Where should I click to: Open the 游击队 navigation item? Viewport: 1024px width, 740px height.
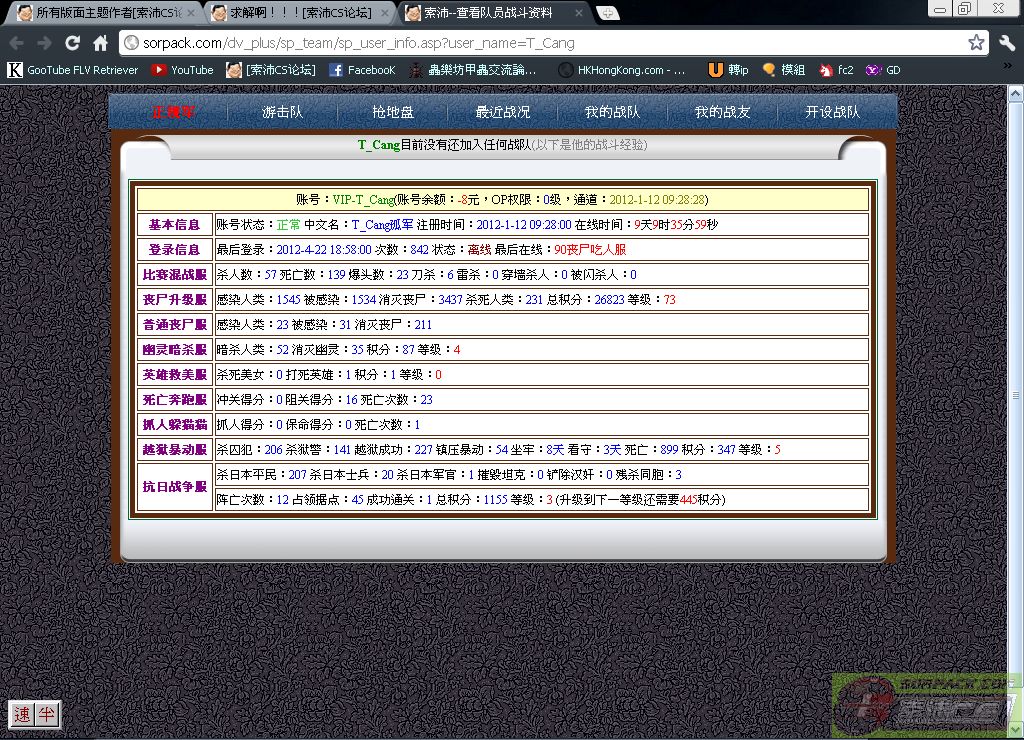(283, 112)
